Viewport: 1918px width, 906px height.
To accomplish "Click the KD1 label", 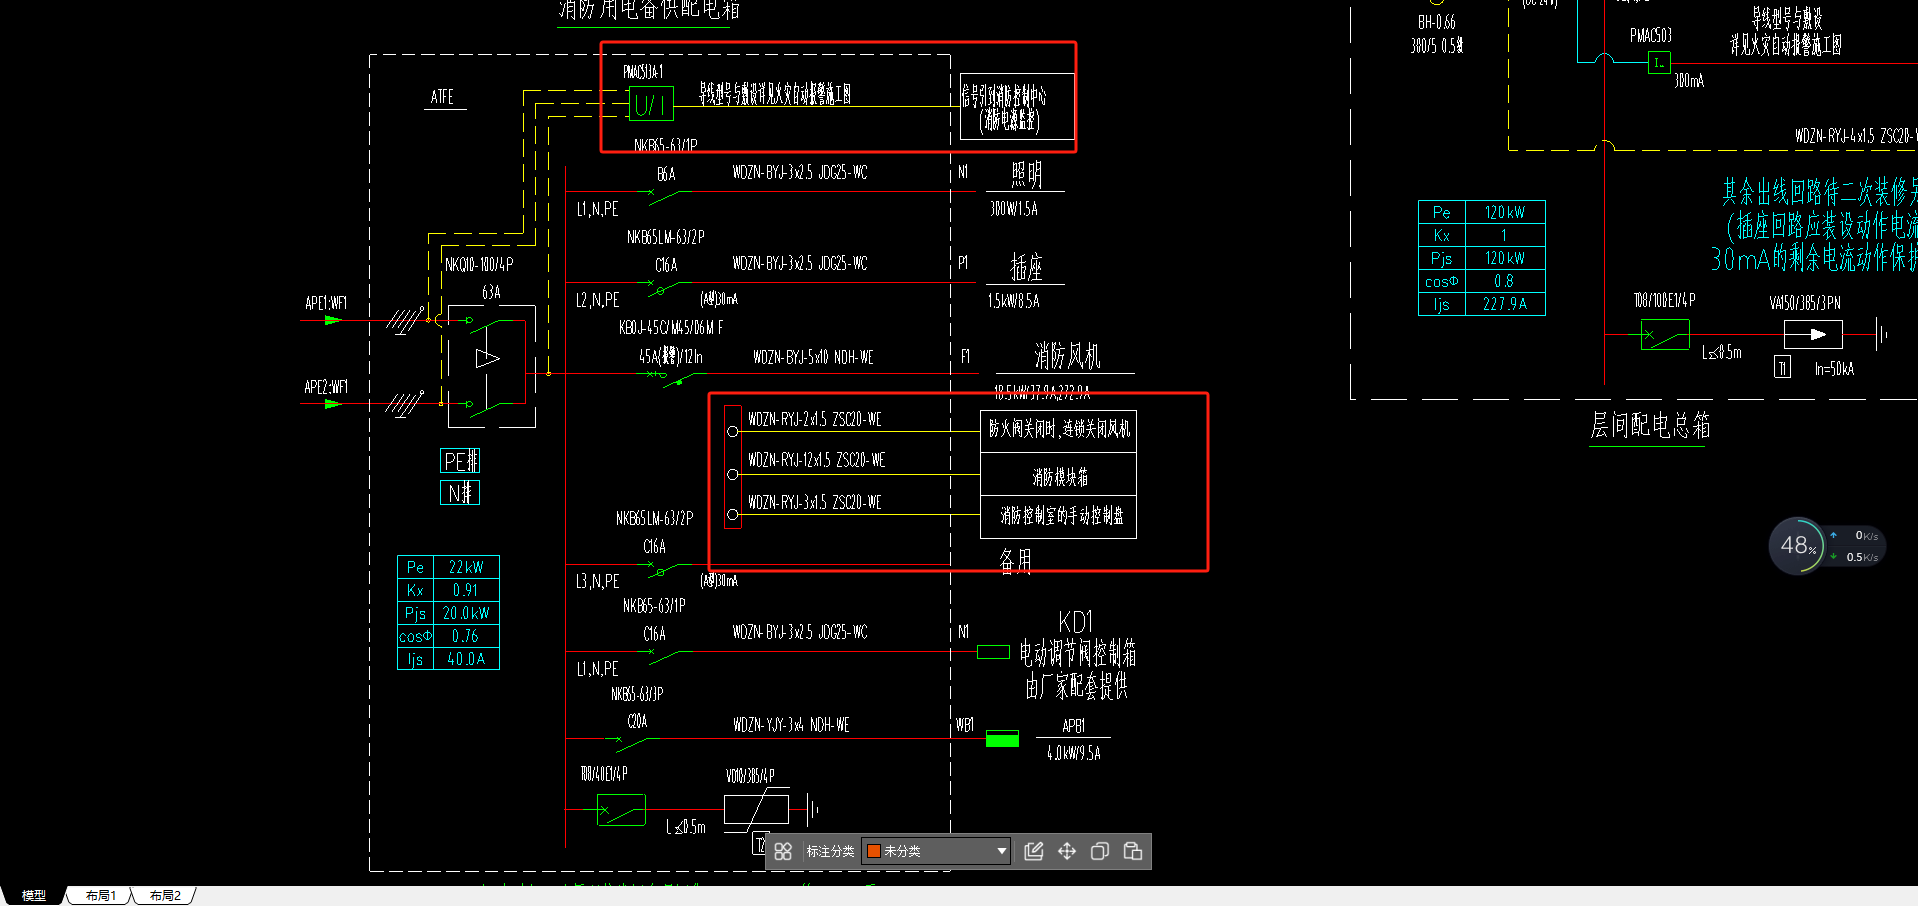I will pyautogui.click(x=1076, y=622).
